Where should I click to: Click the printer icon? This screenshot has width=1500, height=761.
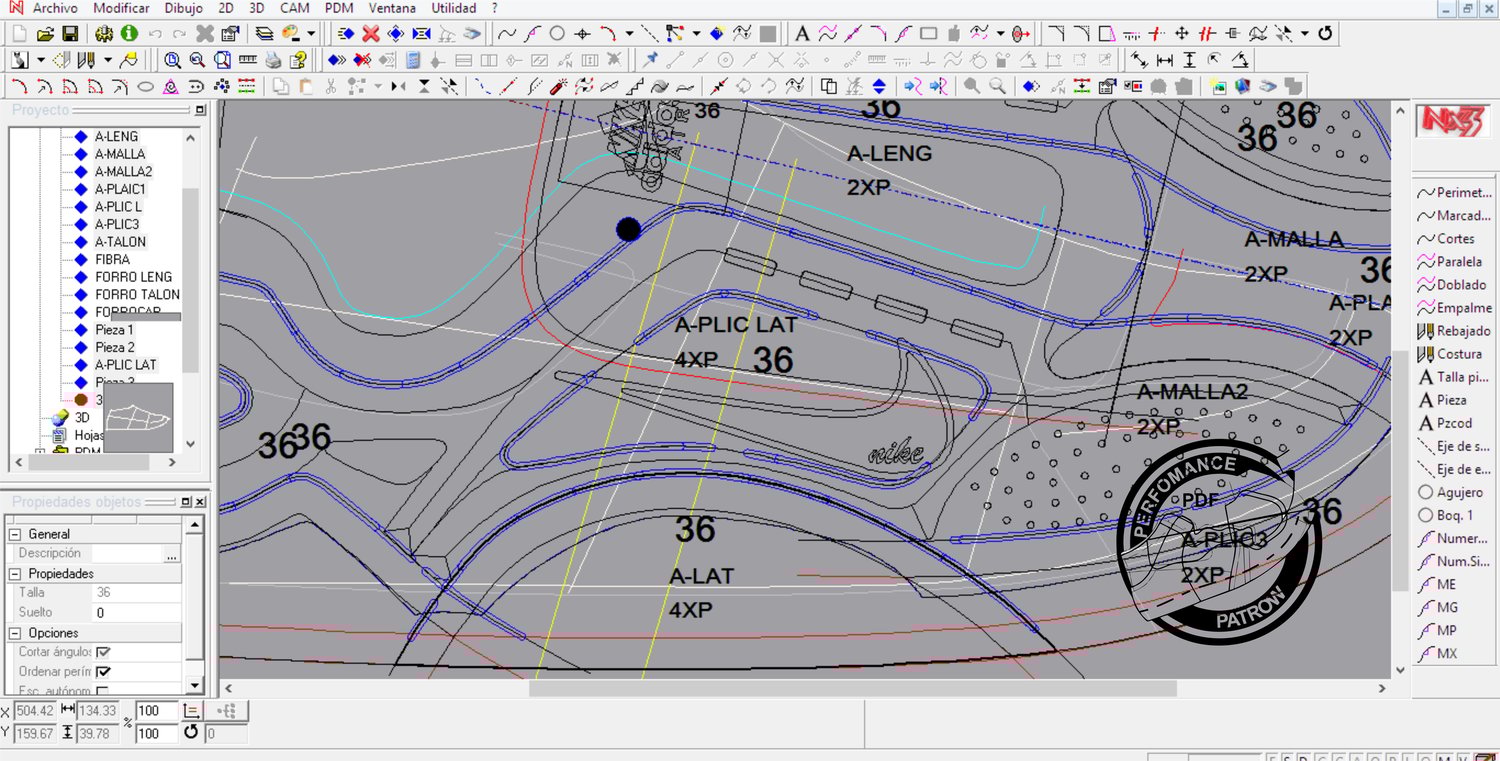273,60
